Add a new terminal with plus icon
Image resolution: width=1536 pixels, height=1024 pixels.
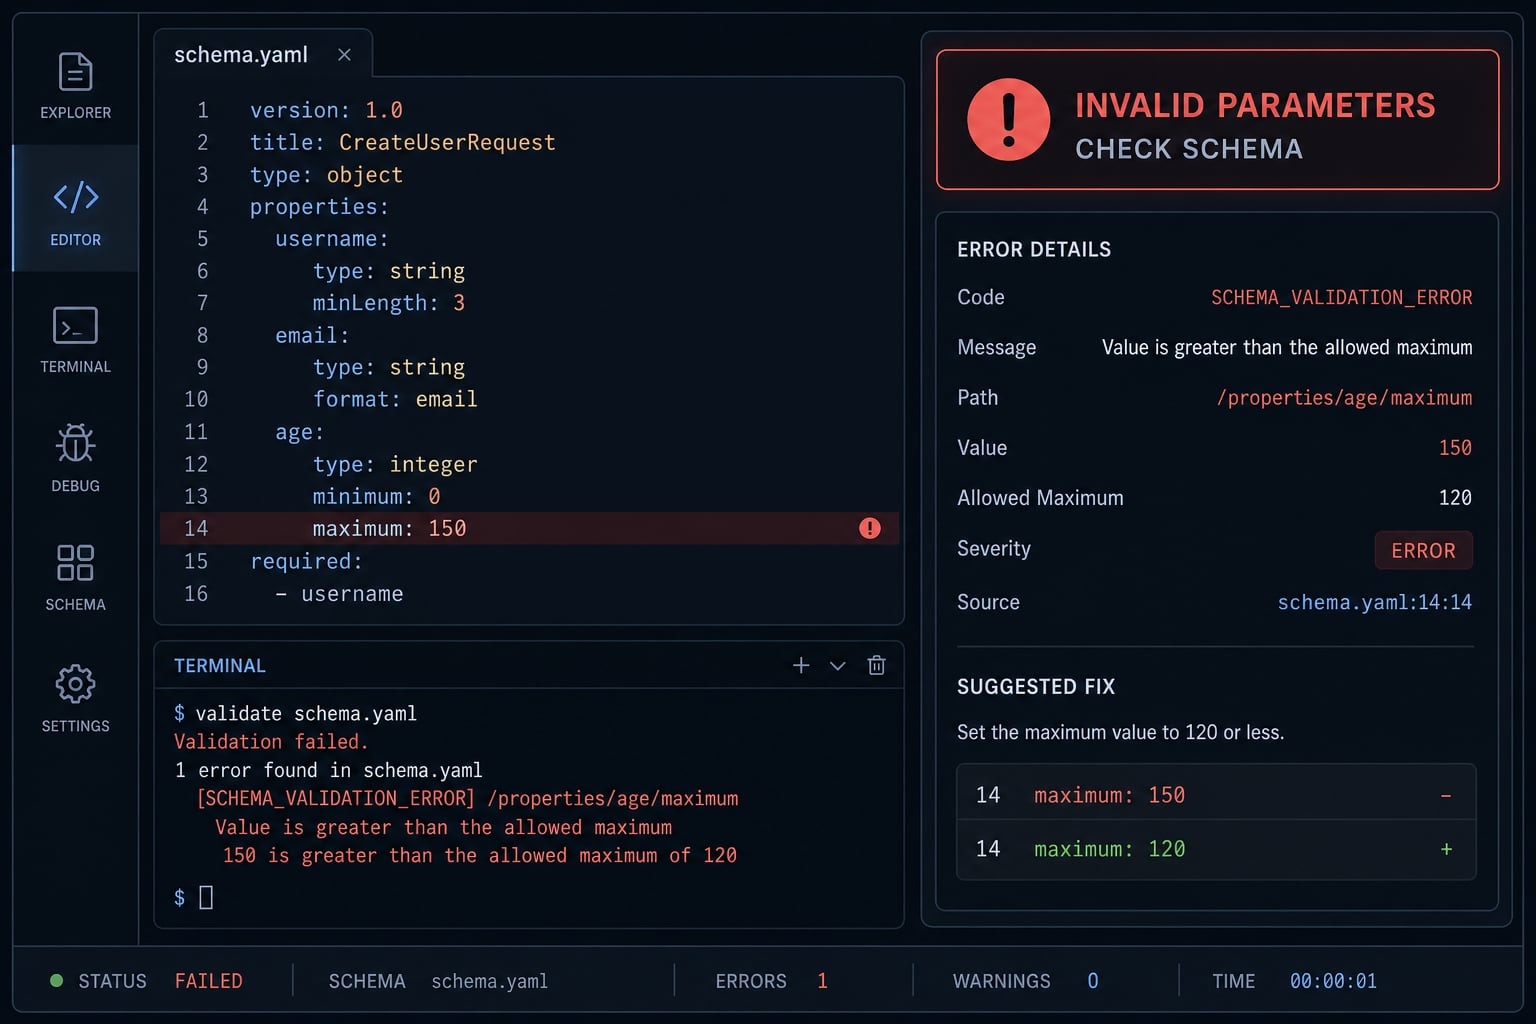801,665
